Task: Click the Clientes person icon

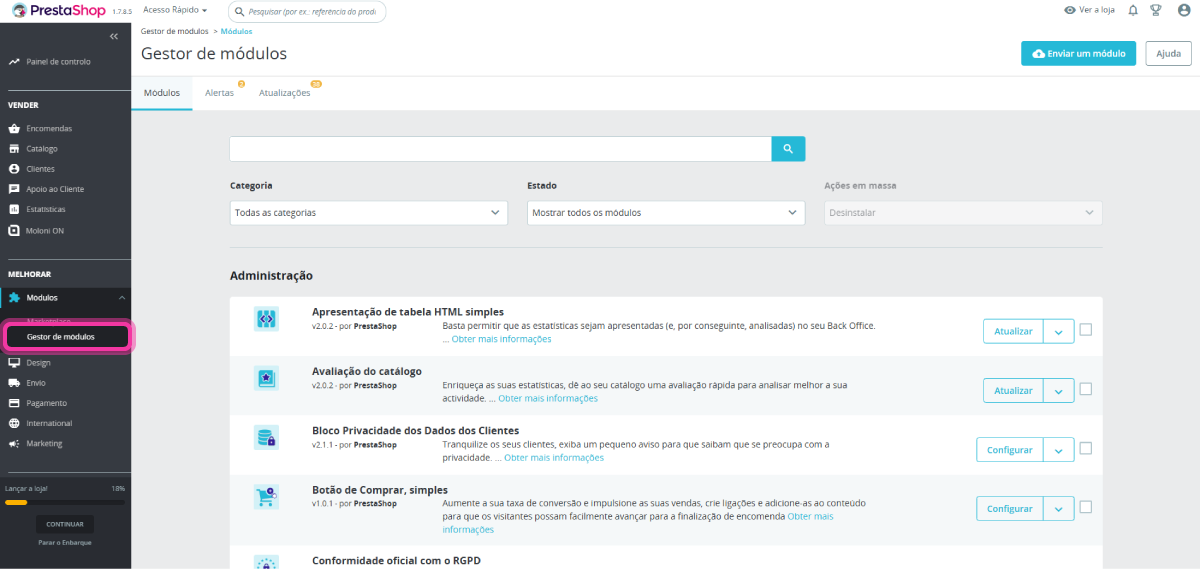Action: tap(14, 169)
